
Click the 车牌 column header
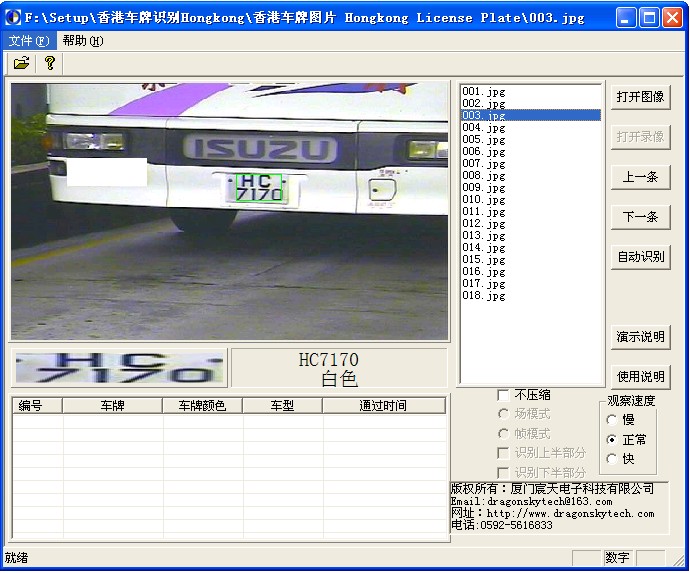point(113,405)
